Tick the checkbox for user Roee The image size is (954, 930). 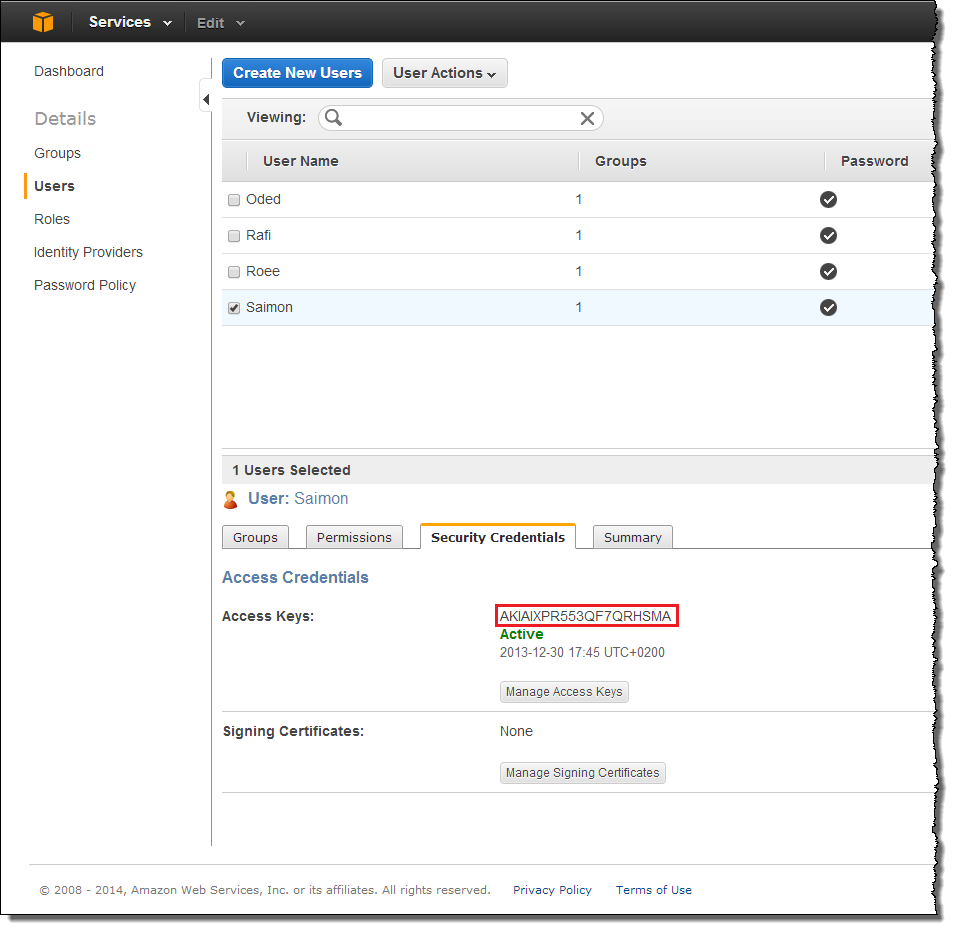(x=234, y=272)
